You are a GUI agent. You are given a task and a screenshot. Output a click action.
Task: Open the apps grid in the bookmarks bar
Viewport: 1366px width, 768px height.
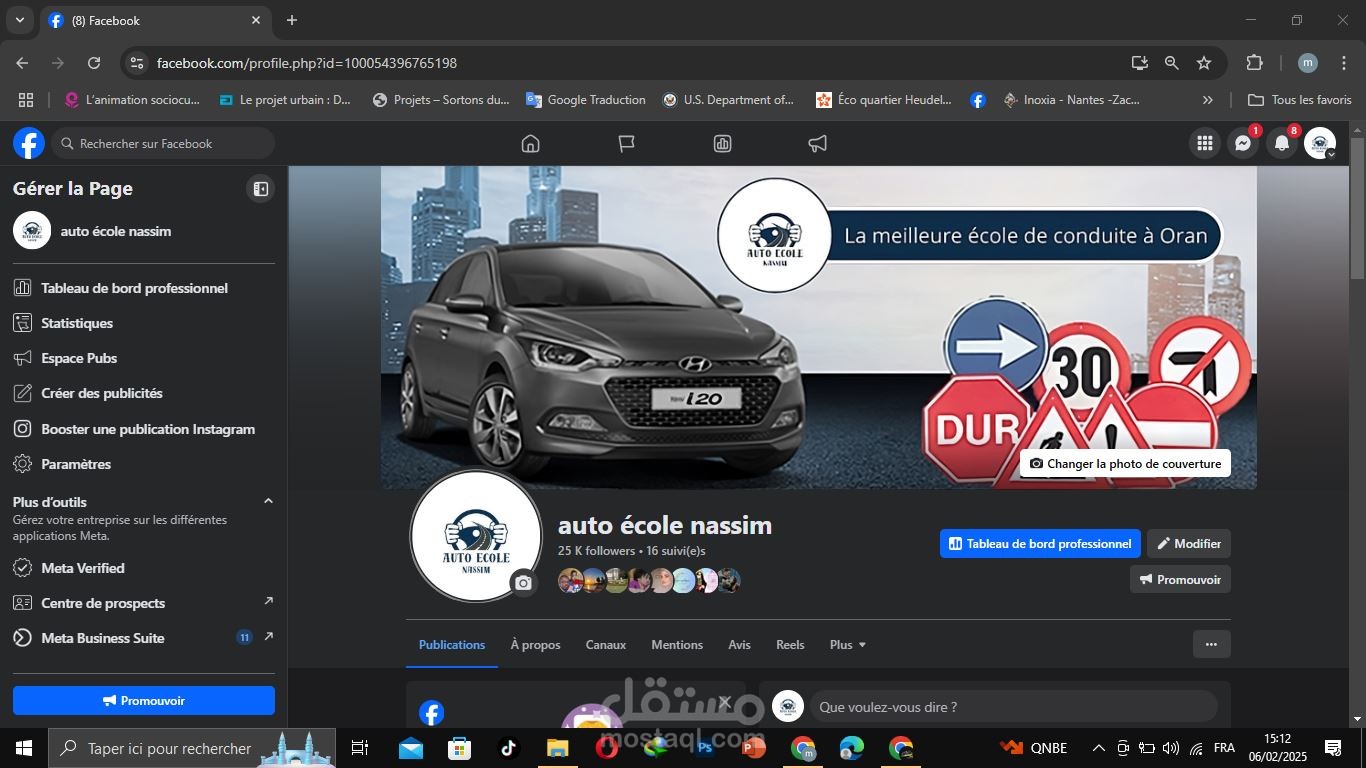(26, 100)
